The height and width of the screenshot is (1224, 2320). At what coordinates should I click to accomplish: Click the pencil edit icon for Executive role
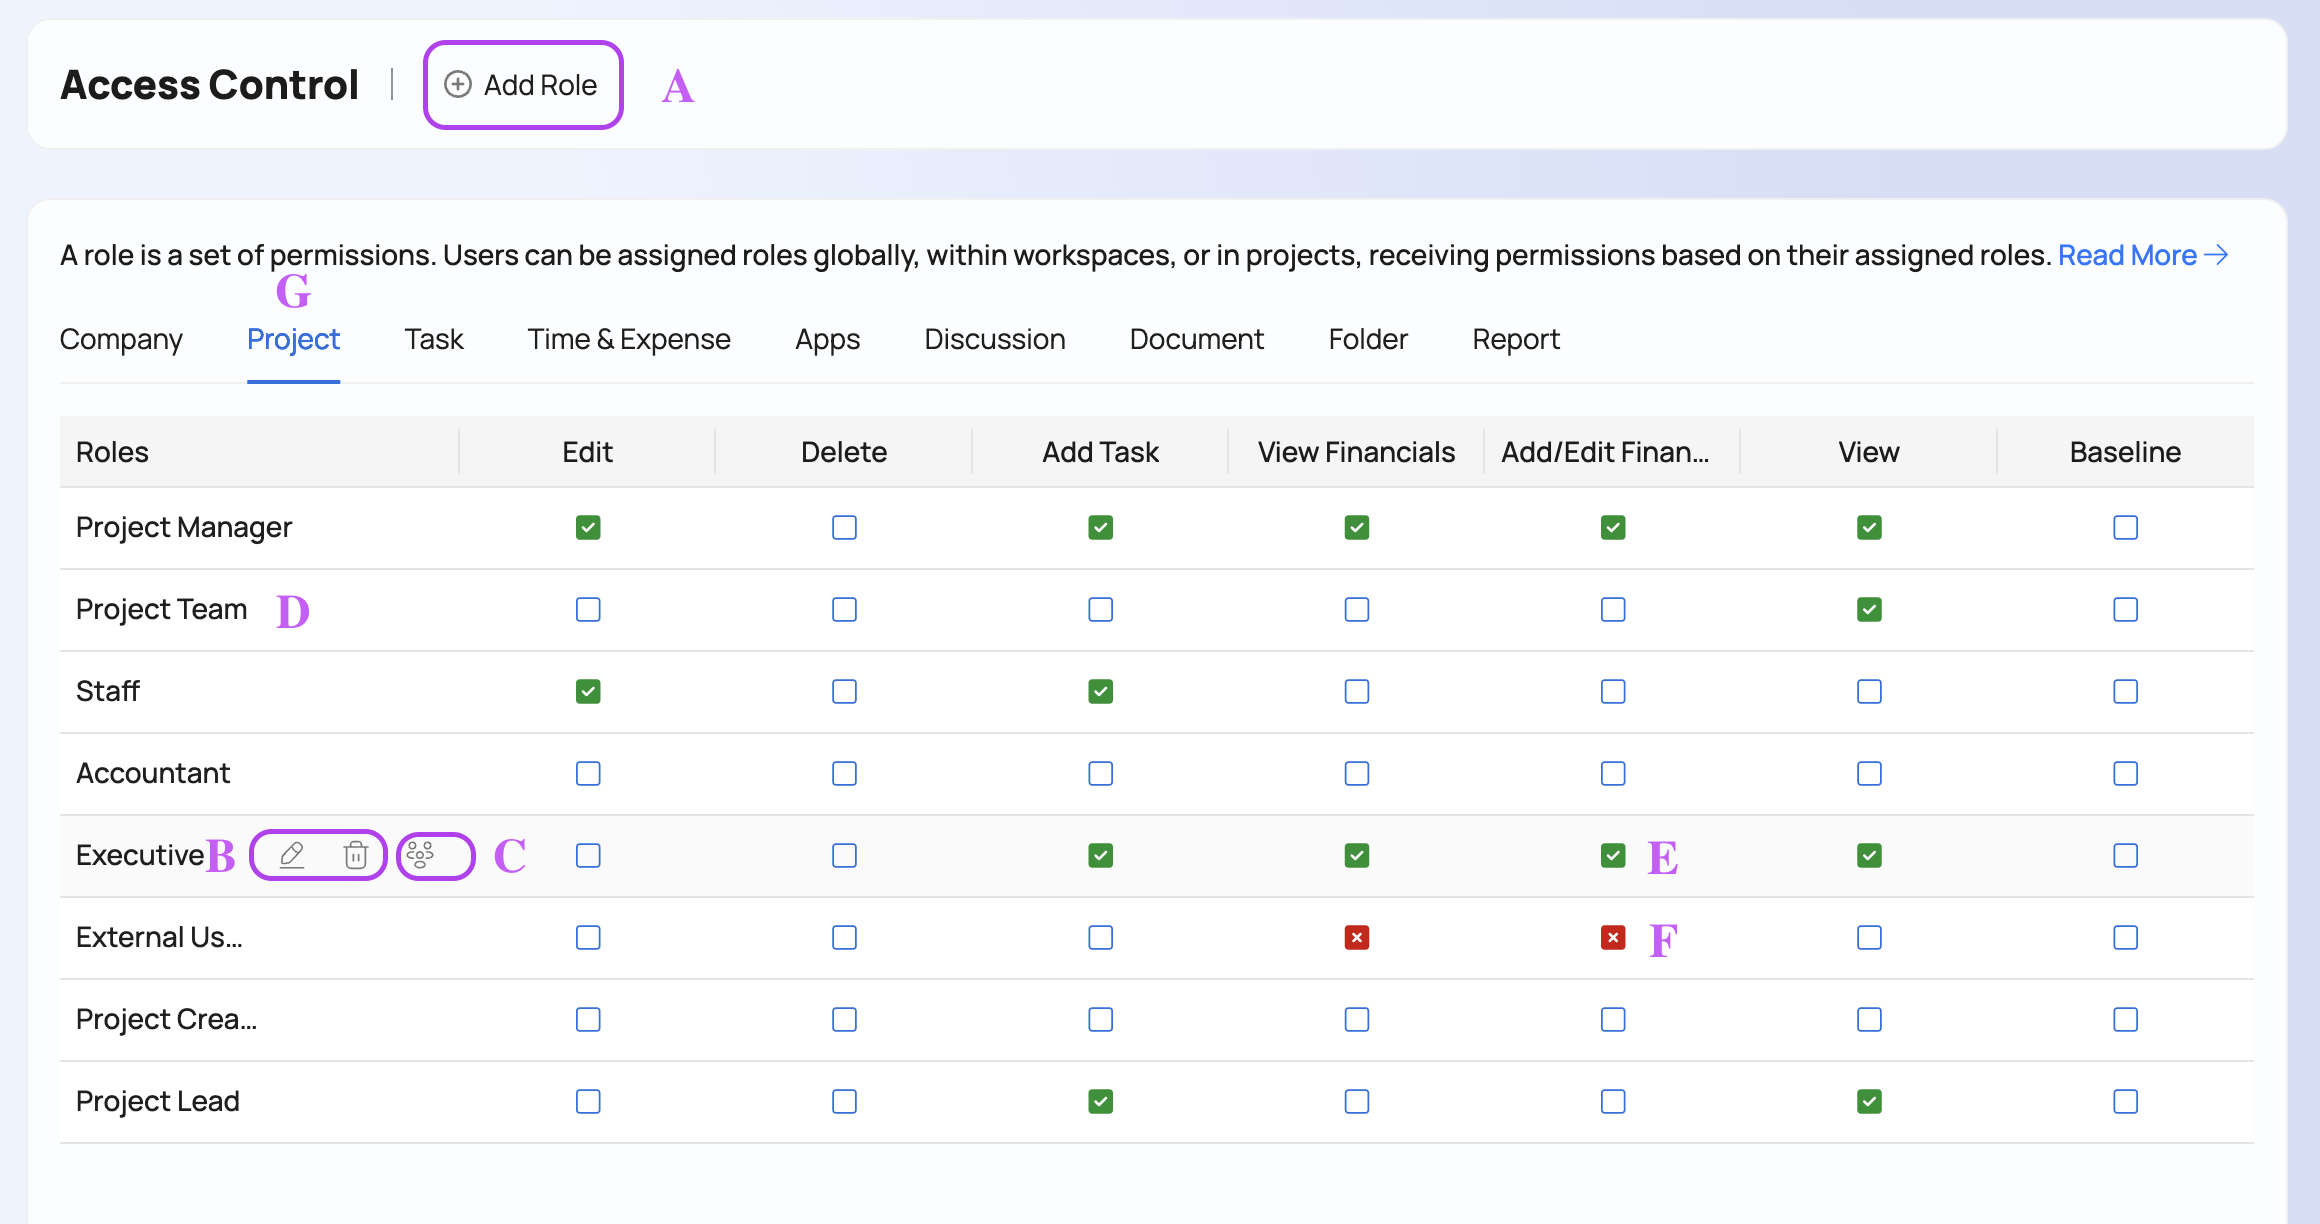click(x=292, y=855)
